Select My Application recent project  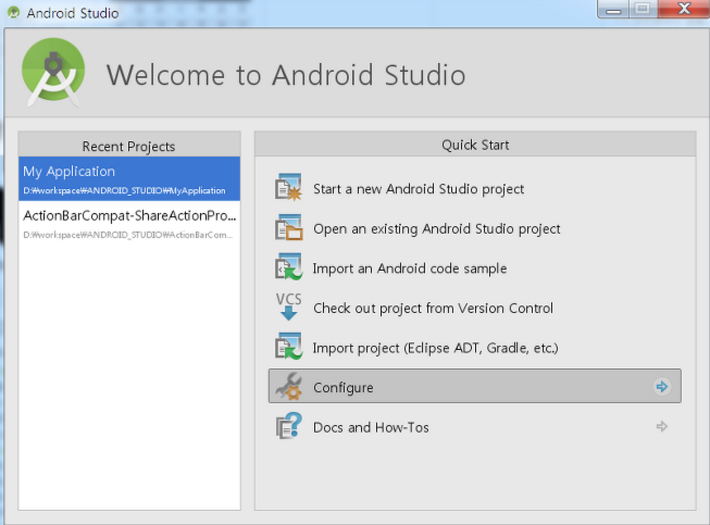coord(129,179)
